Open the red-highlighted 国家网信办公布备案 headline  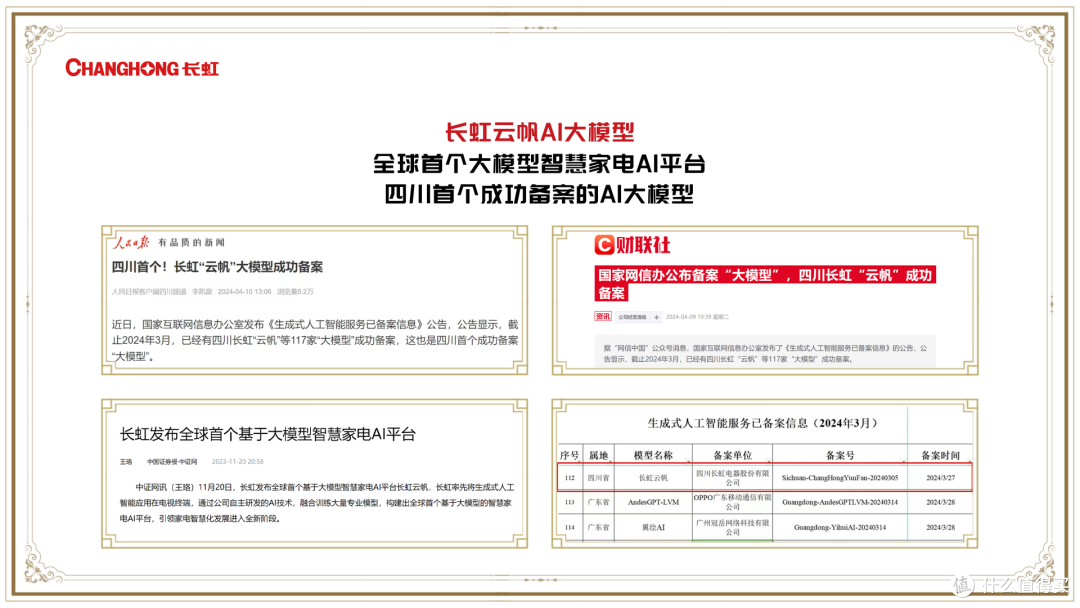pos(765,284)
